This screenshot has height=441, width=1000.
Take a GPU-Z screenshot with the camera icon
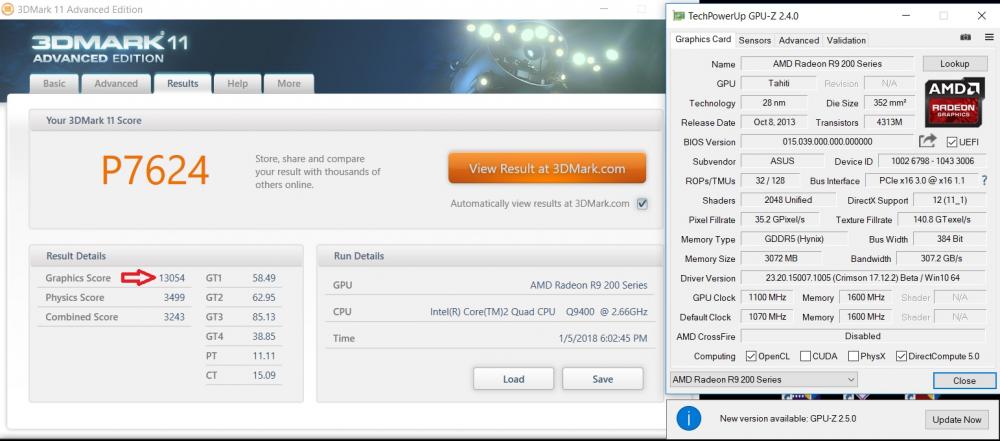tap(965, 37)
